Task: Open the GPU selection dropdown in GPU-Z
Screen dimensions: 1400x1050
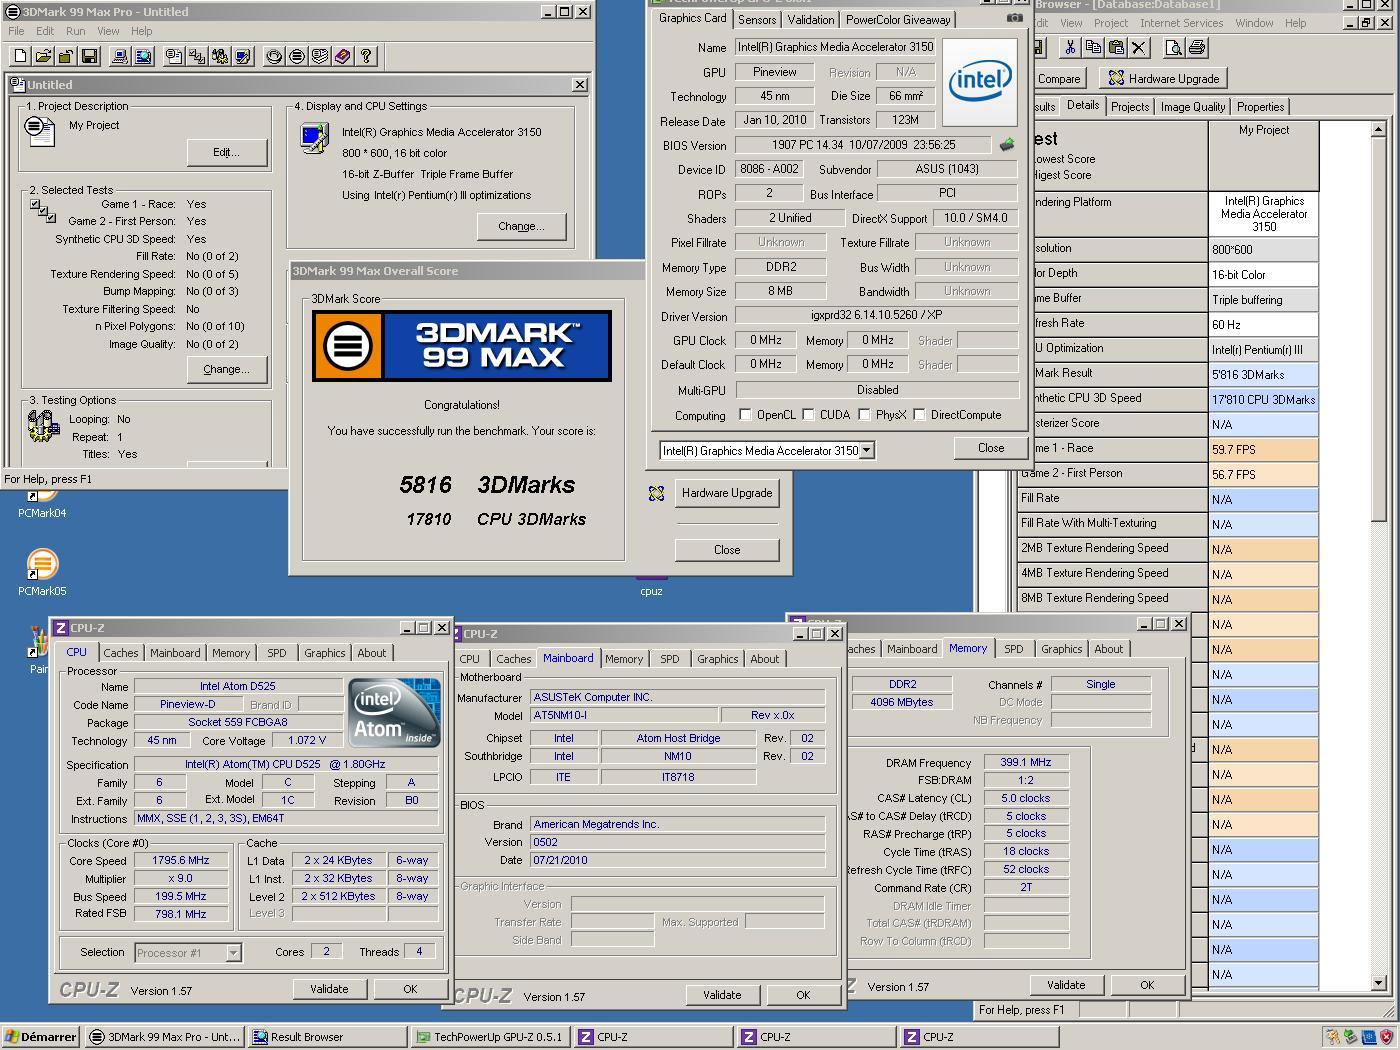Action: pos(867,451)
